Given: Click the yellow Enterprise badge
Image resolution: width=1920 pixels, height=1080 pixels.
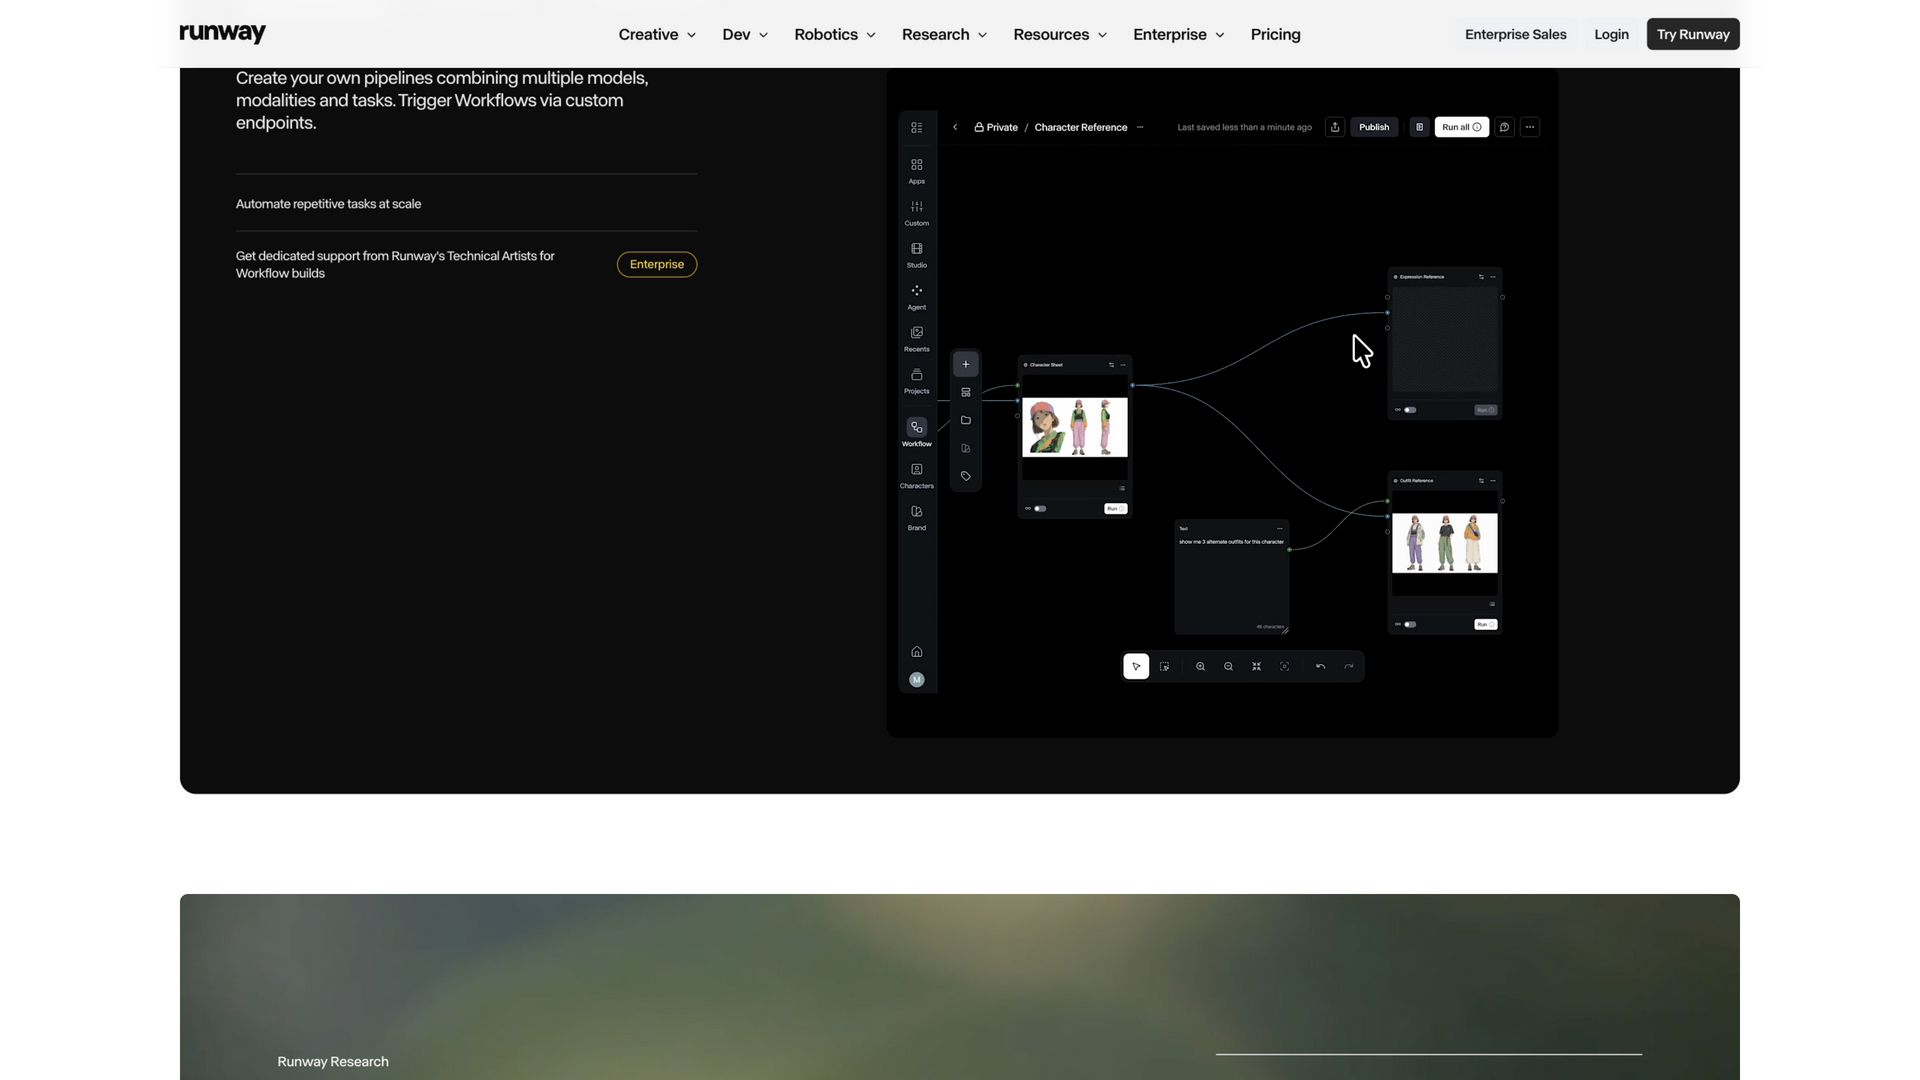Looking at the screenshot, I should point(657,264).
